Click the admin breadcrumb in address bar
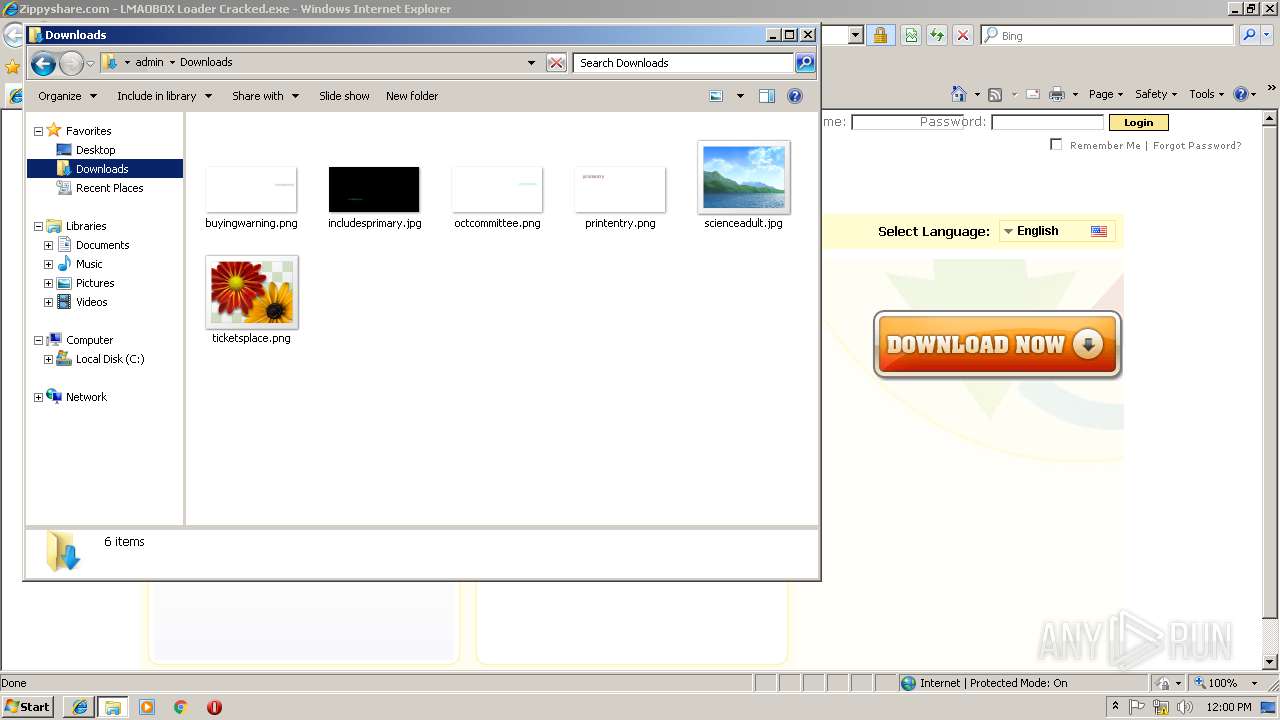The image size is (1280, 720). click(149, 62)
